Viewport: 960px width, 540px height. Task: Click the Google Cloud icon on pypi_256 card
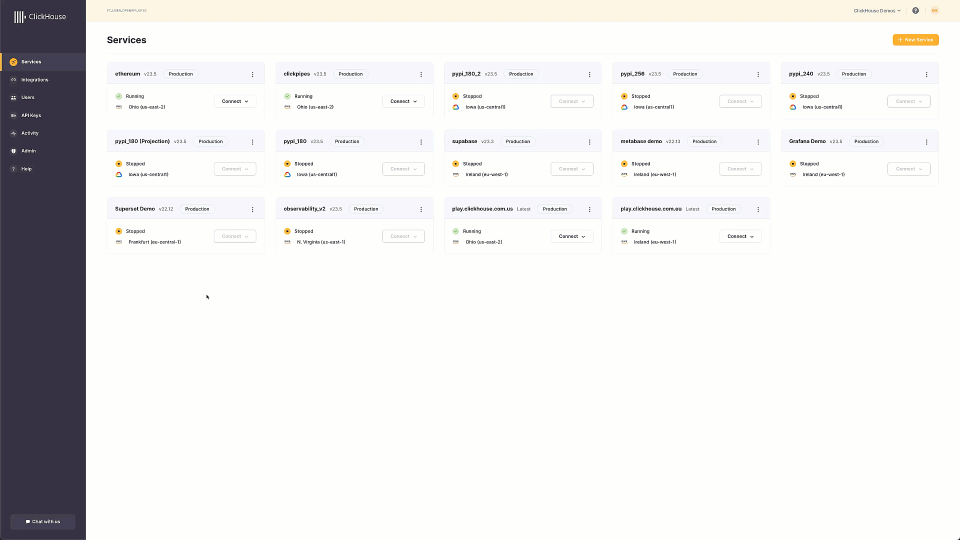click(624, 107)
